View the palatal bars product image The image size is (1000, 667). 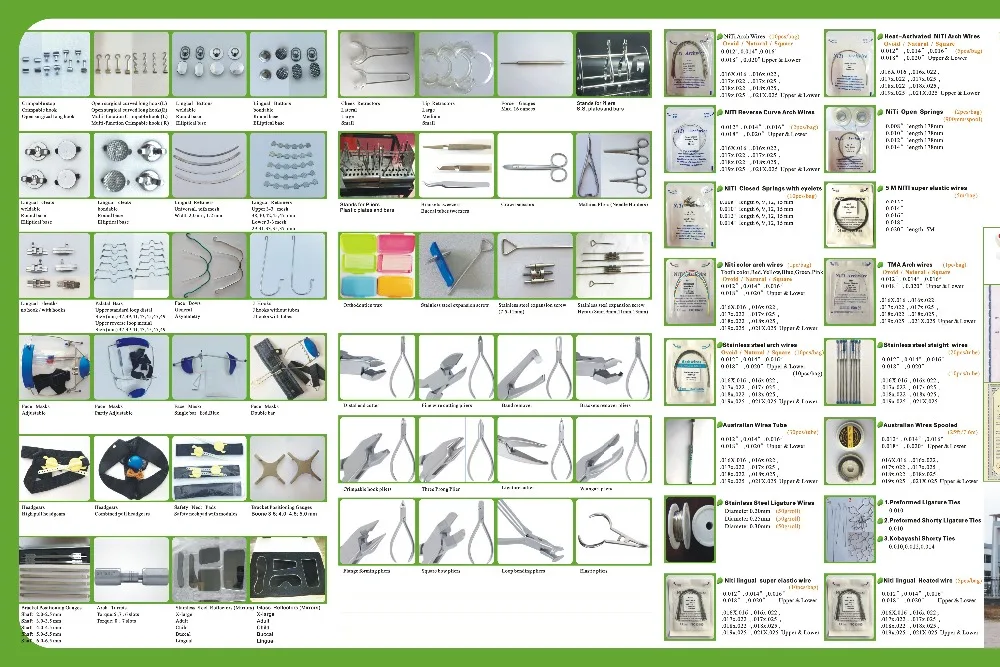point(131,266)
